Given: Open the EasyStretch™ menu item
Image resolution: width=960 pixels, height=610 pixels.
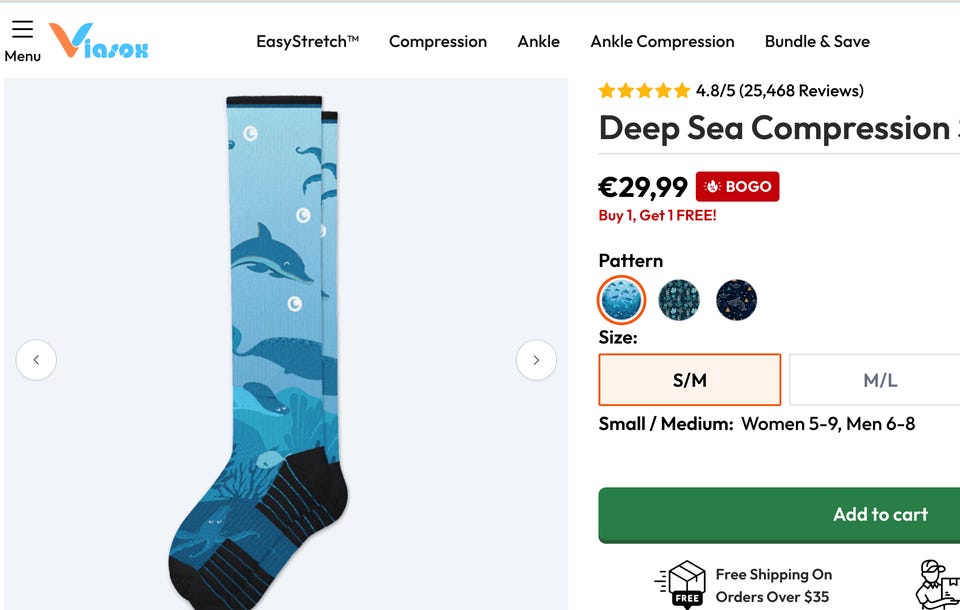Looking at the screenshot, I should 307,42.
